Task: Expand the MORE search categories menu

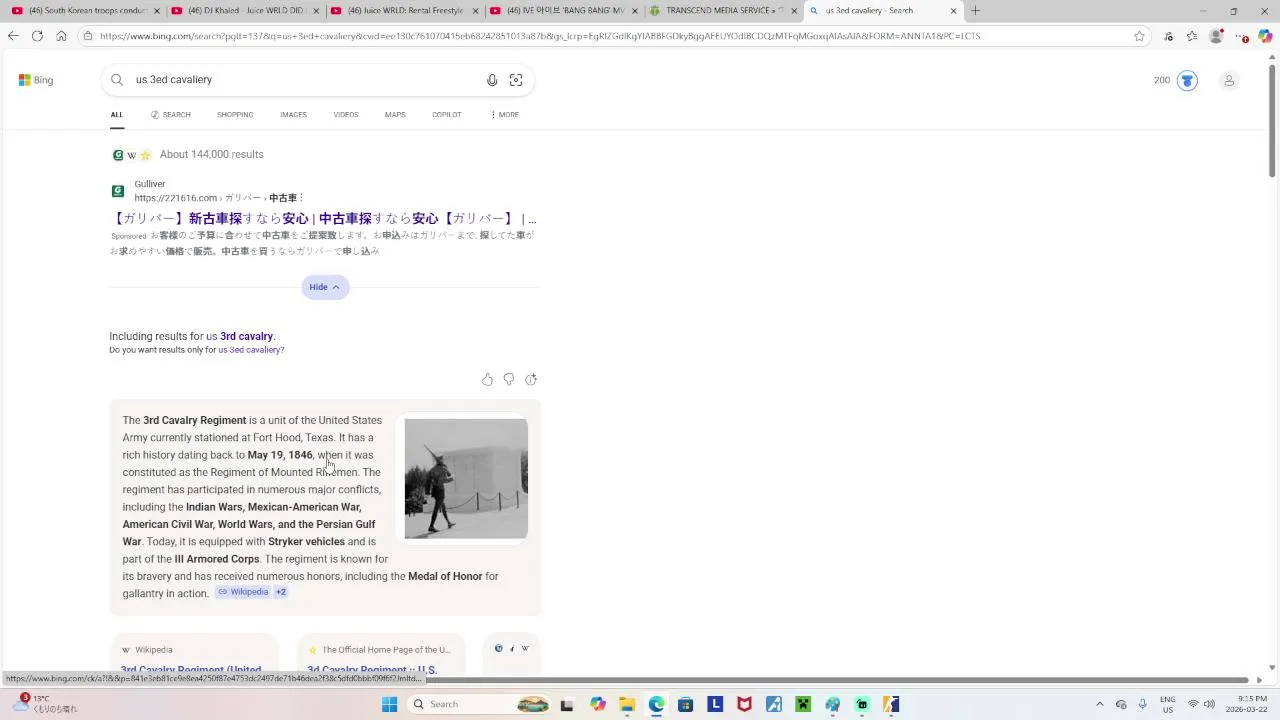Action: pyautogui.click(x=505, y=115)
